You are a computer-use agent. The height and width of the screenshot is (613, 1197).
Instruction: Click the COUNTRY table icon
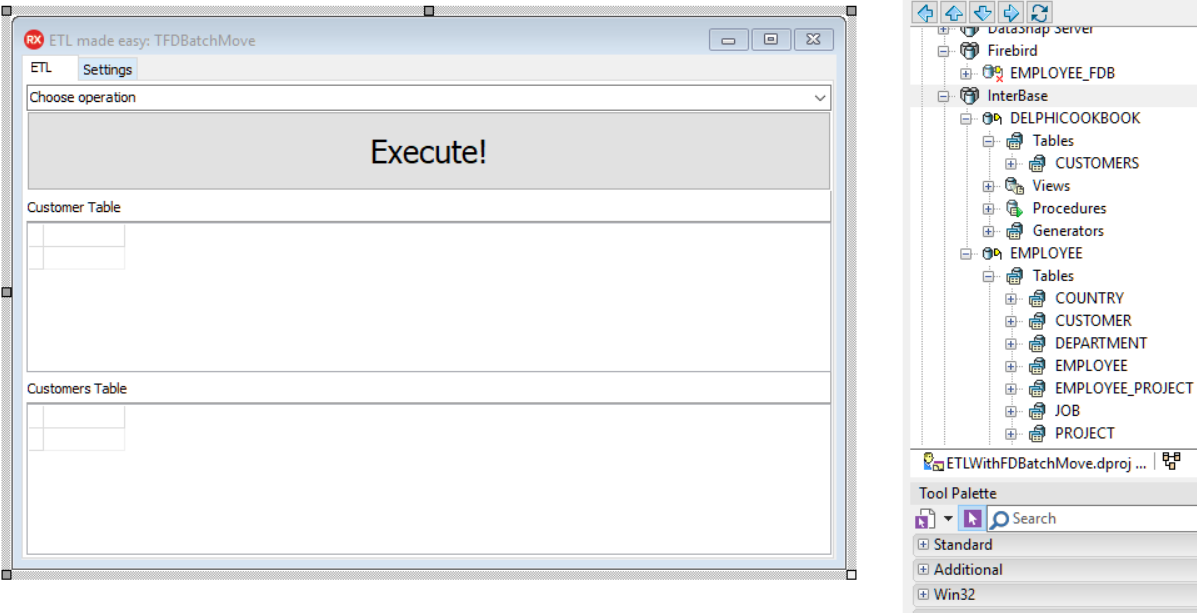point(1037,298)
